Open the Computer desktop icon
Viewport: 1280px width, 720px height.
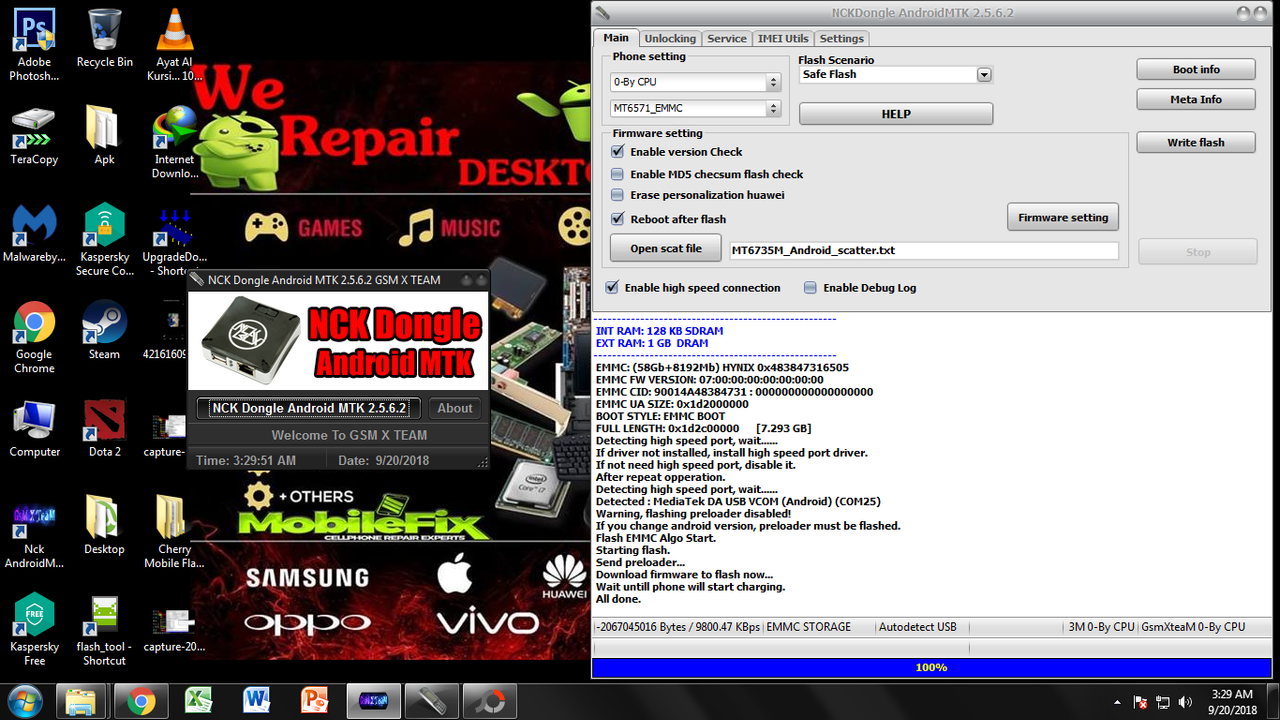click(x=34, y=429)
